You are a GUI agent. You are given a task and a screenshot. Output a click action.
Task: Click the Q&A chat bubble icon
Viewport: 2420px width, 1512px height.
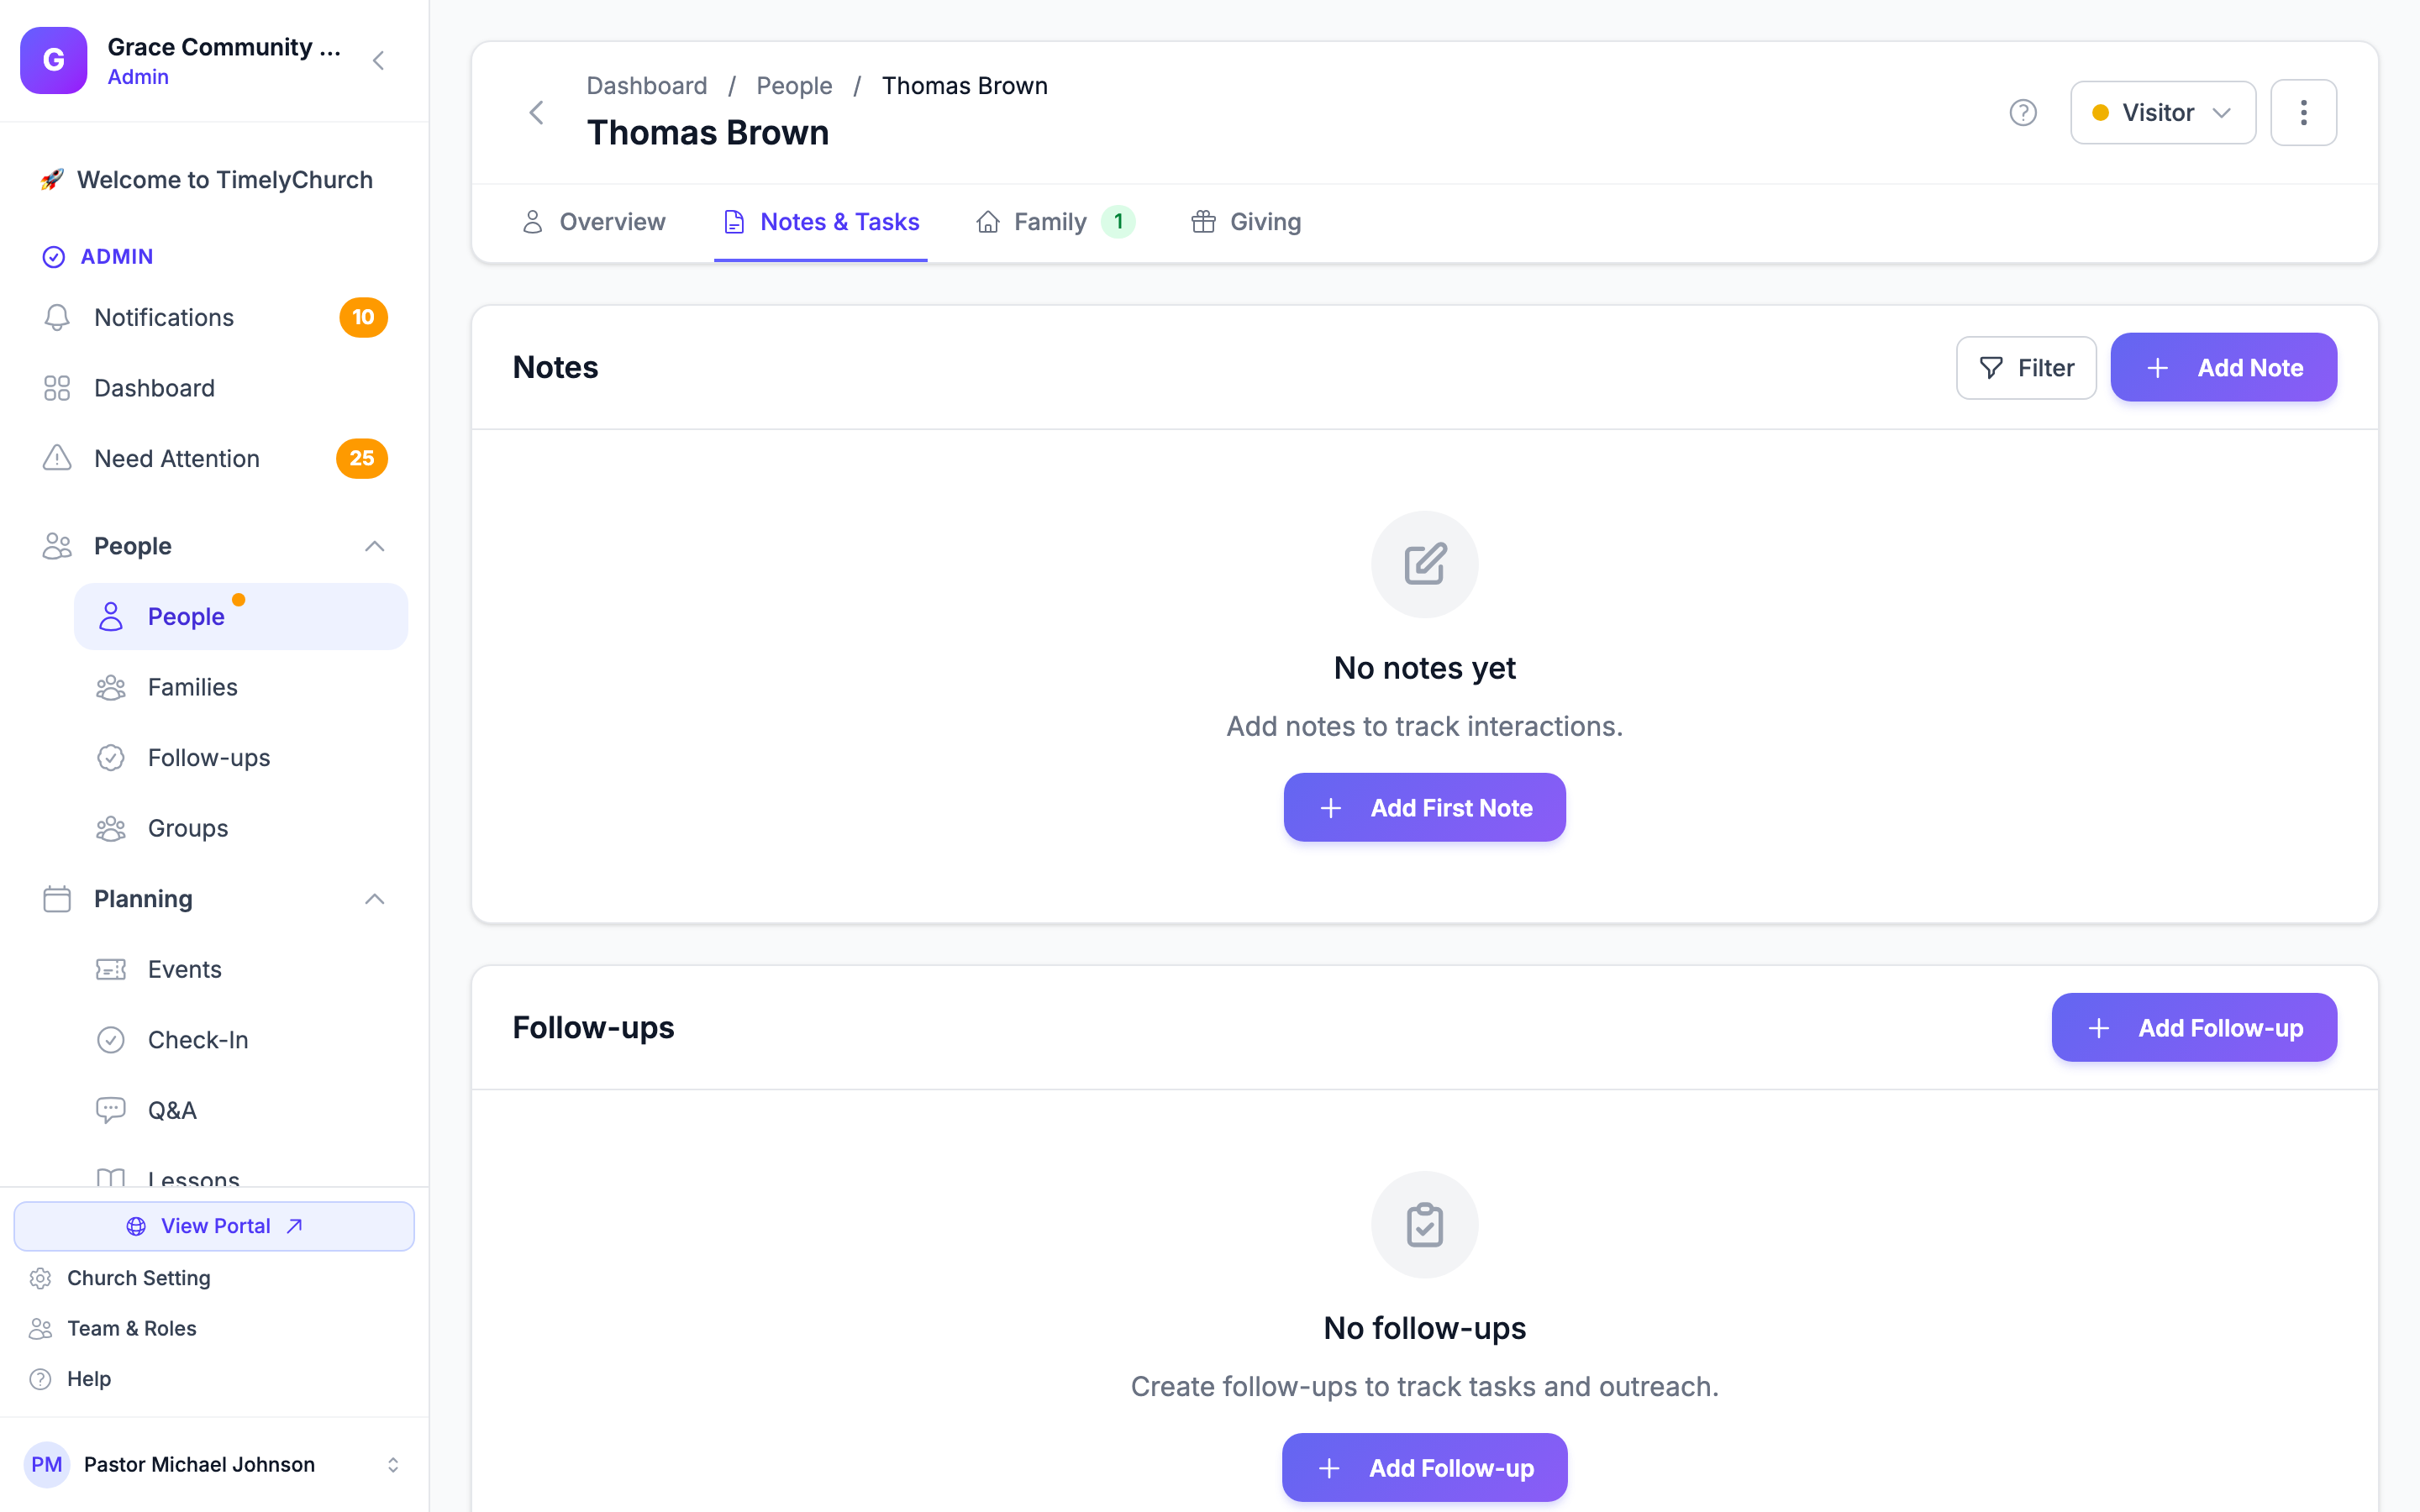(x=110, y=1110)
